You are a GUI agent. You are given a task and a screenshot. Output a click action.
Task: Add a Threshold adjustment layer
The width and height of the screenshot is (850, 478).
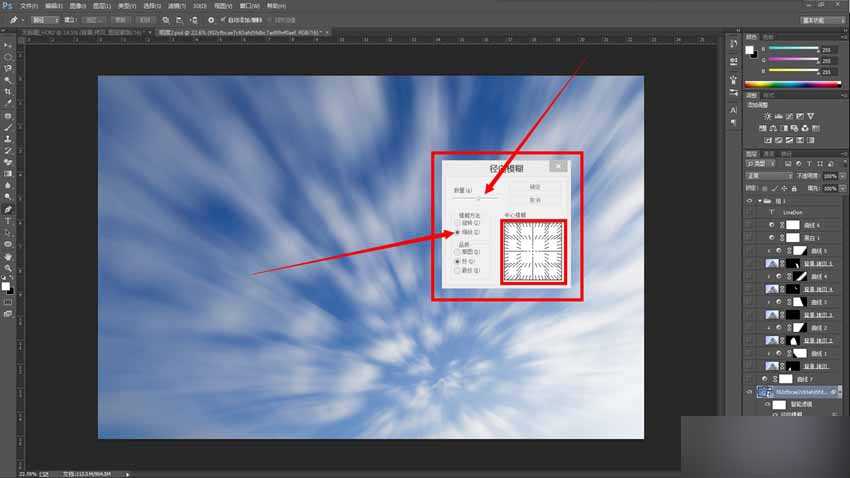(x=789, y=140)
